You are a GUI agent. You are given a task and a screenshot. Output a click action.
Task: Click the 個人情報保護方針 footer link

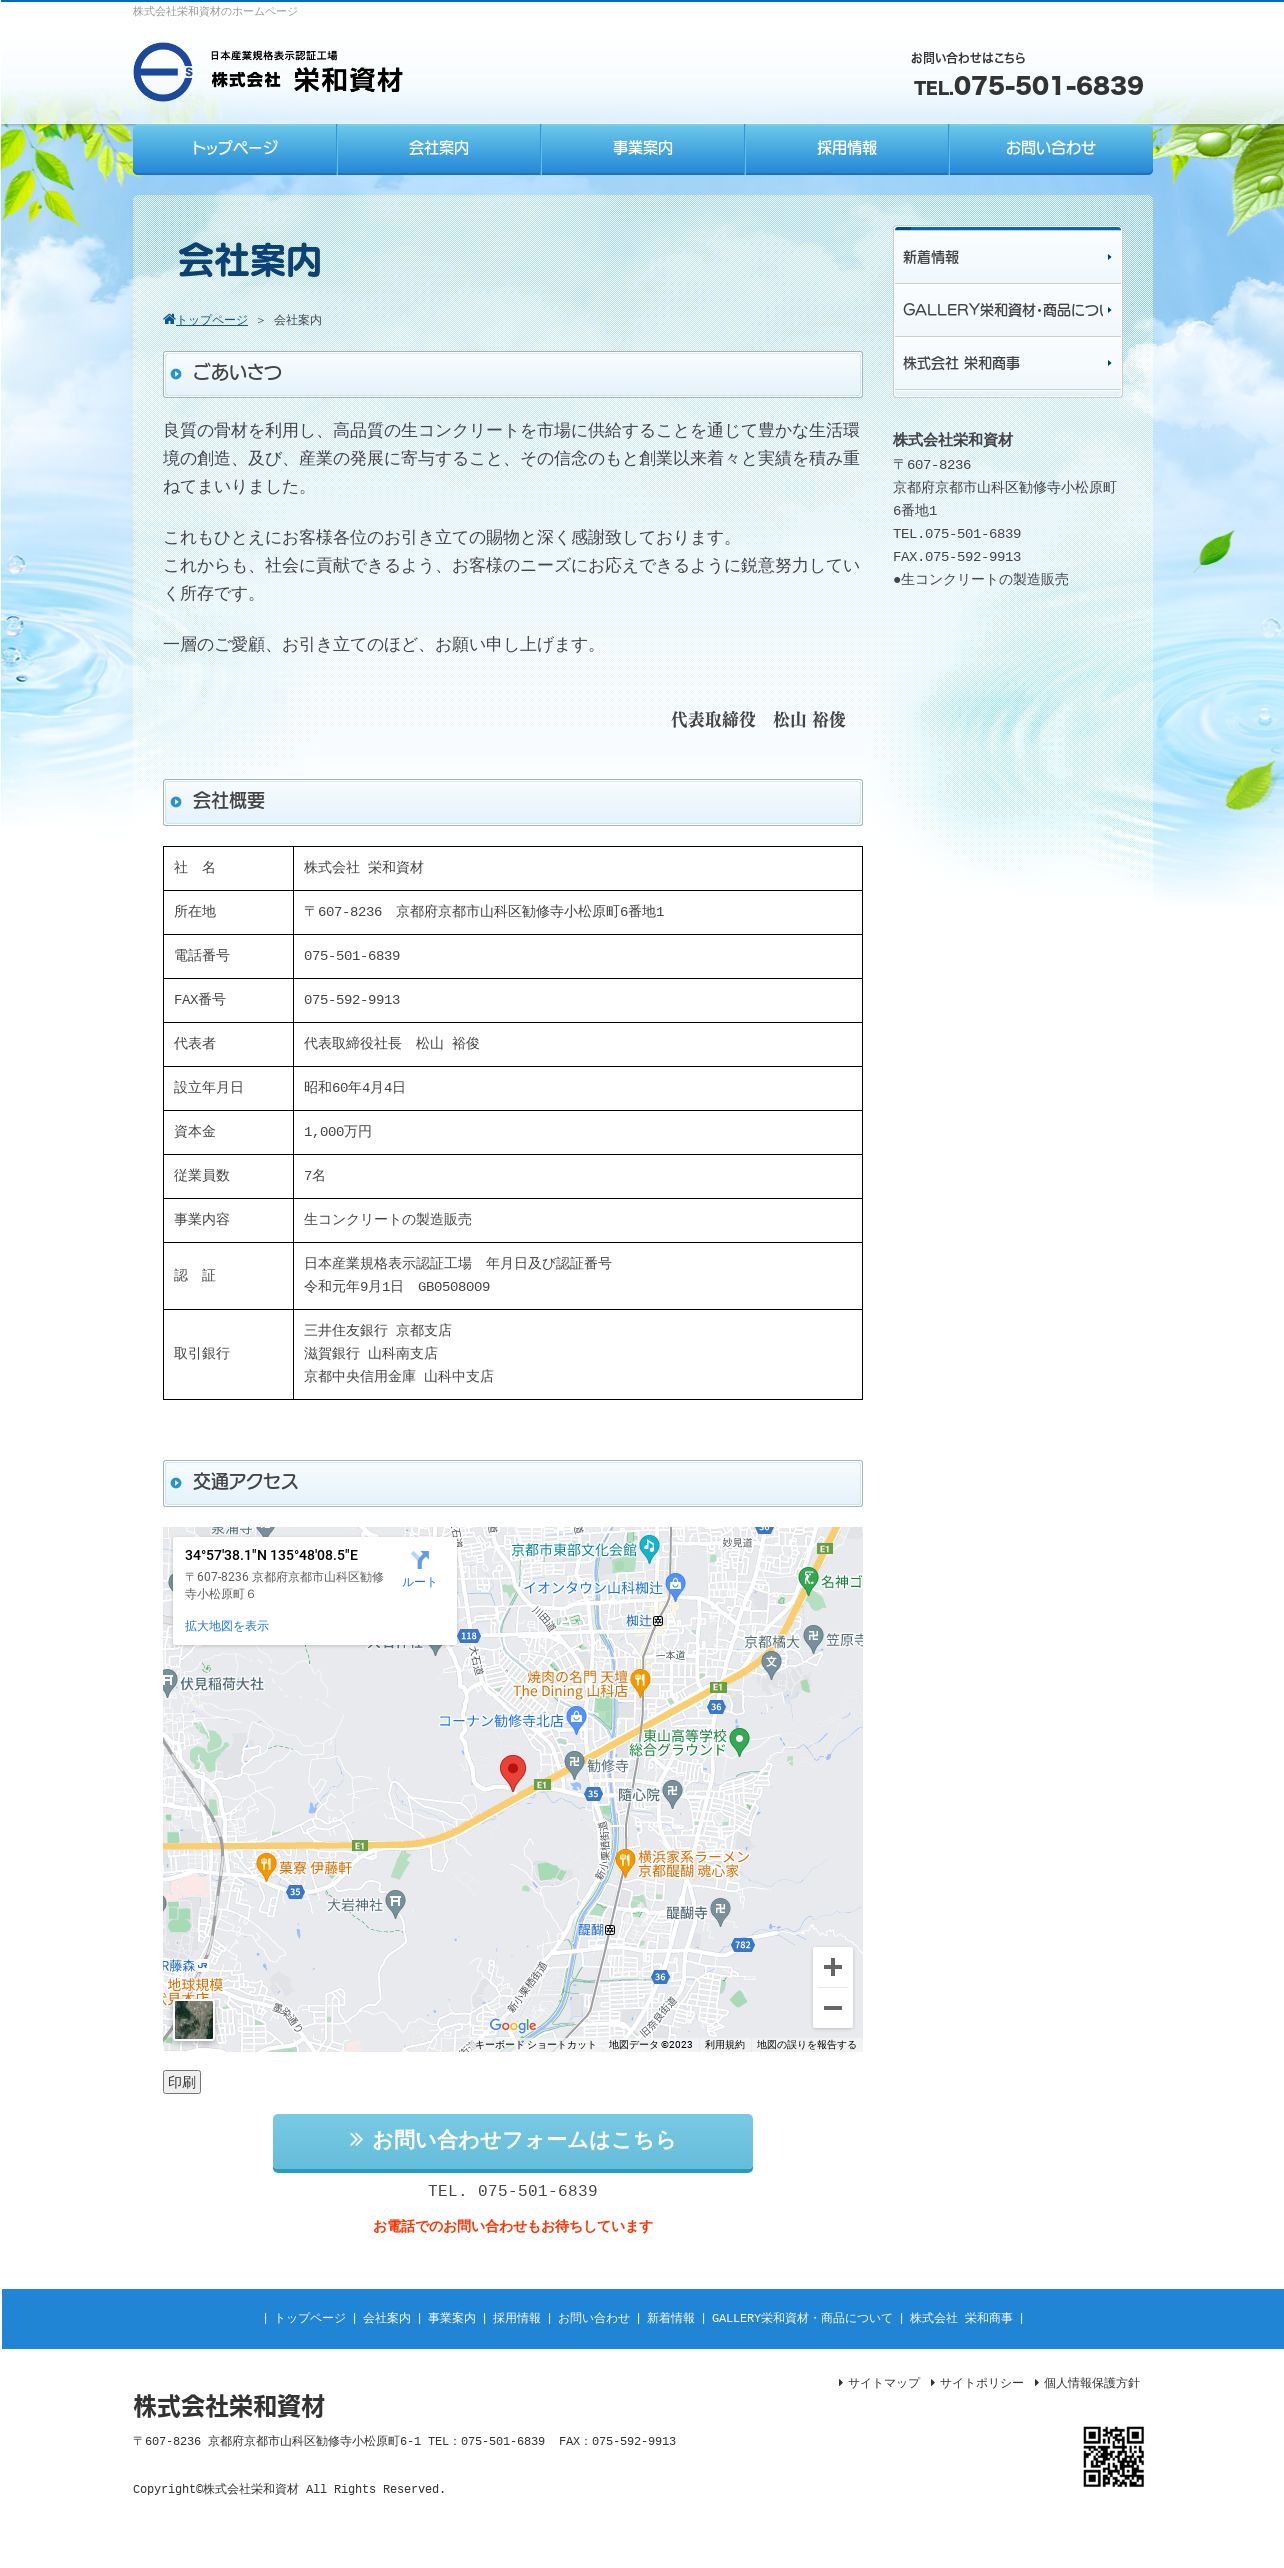click(1091, 2383)
